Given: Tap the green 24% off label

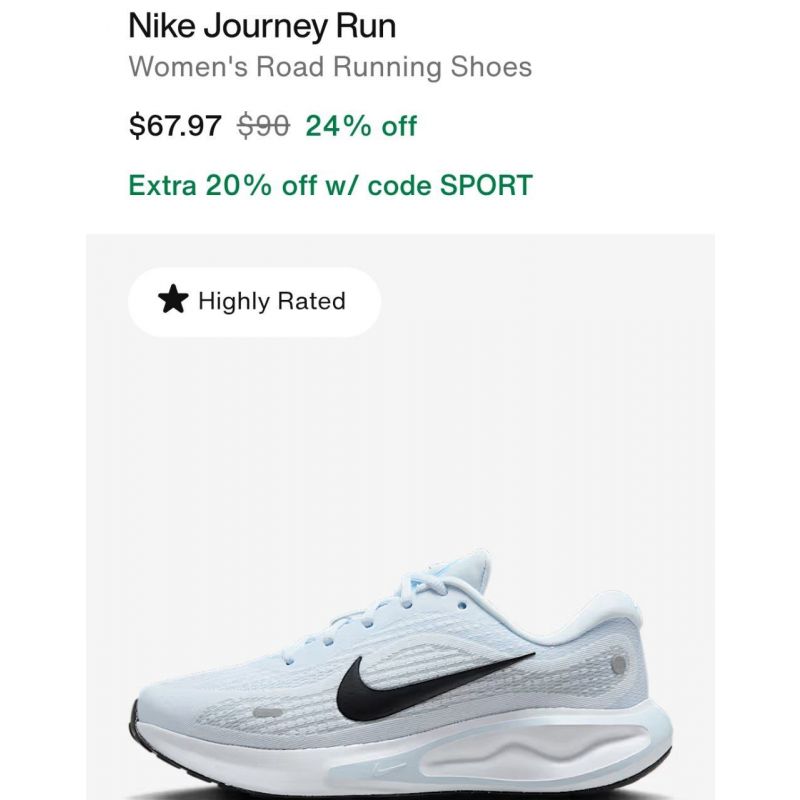Looking at the screenshot, I should tap(361, 126).
